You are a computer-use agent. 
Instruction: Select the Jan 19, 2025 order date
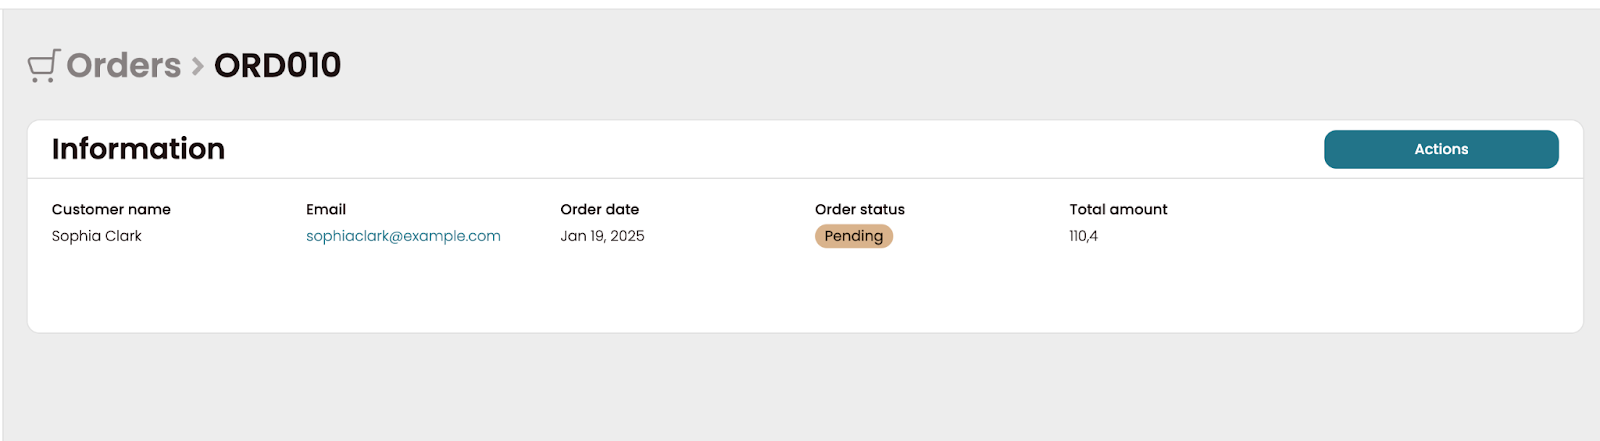tap(602, 236)
